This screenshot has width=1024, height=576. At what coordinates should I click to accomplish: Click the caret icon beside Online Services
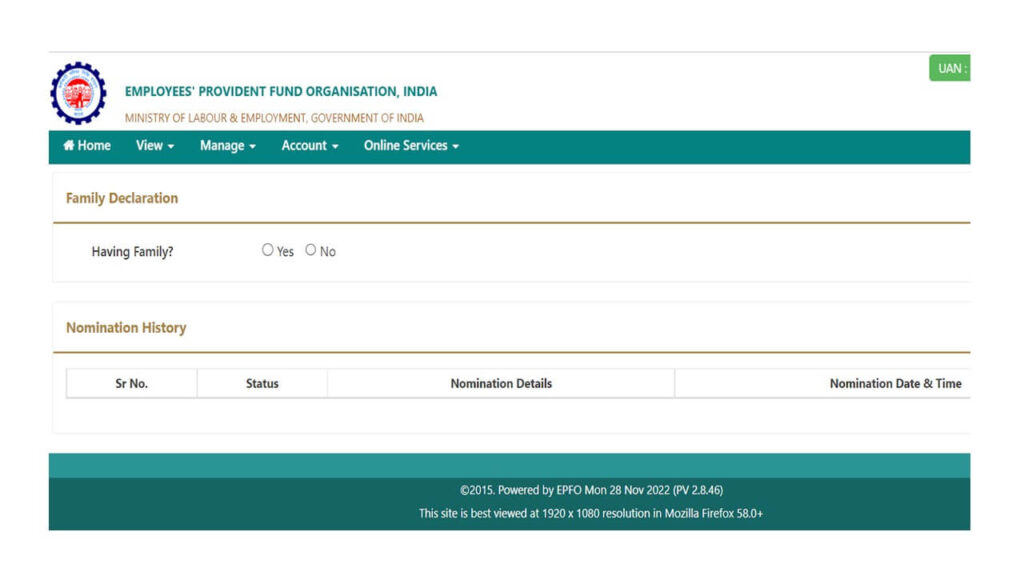[x=455, y=146]
